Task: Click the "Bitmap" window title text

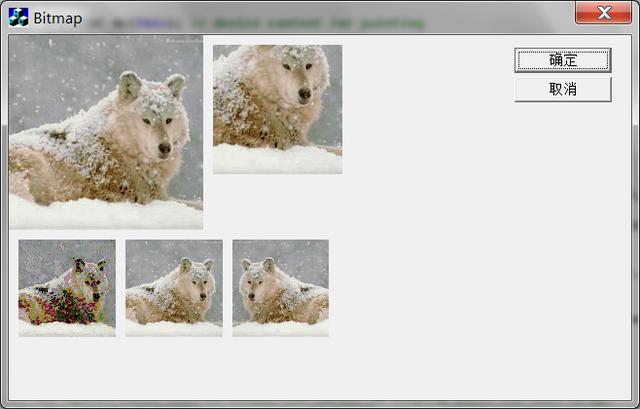Action: (x=58, y=18)
